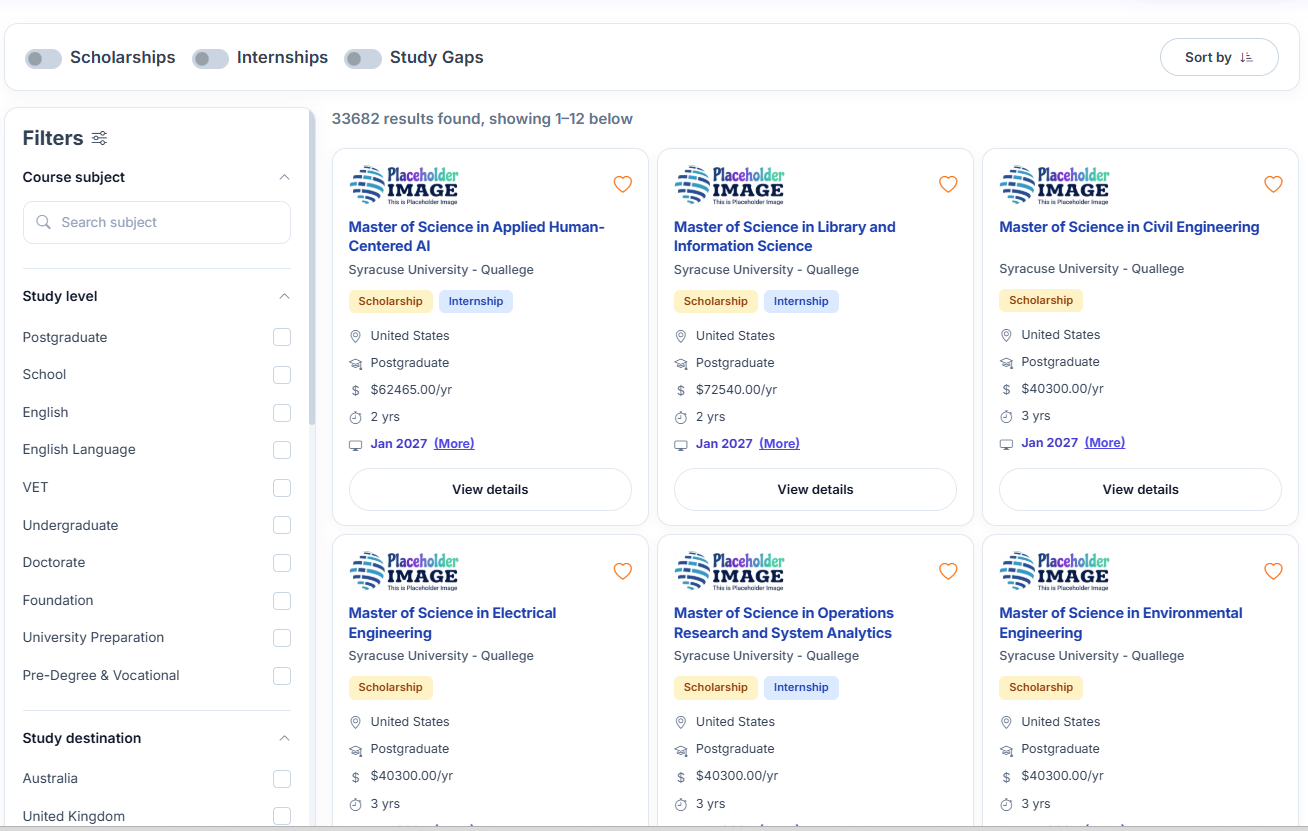Viewport: 1308px width, 831px height.
Task: Click the Placeholder logo on Civil Engineering card
Action: [x=1054, y=185]
